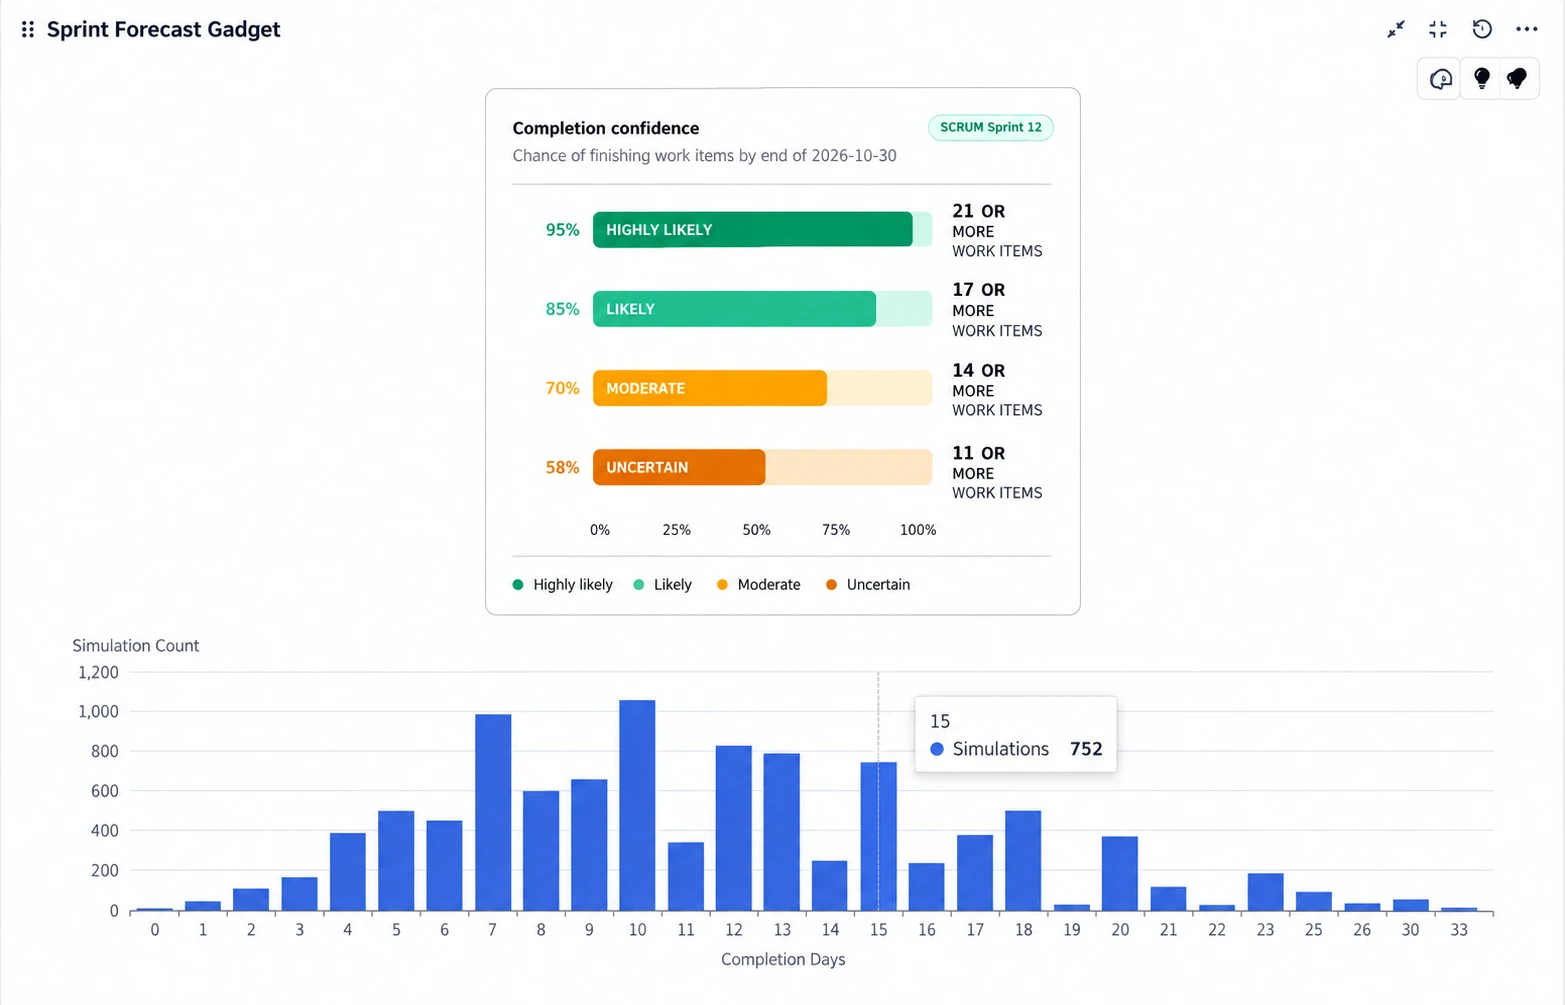Click the histogram bar for day 23
This screenshot has height=1005, width=1565.
(1265, 892)
